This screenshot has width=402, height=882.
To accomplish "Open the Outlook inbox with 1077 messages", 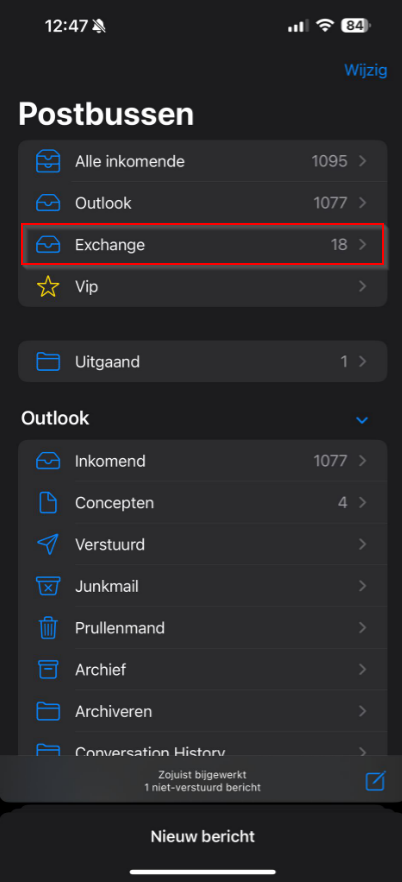I will [202, 203].
